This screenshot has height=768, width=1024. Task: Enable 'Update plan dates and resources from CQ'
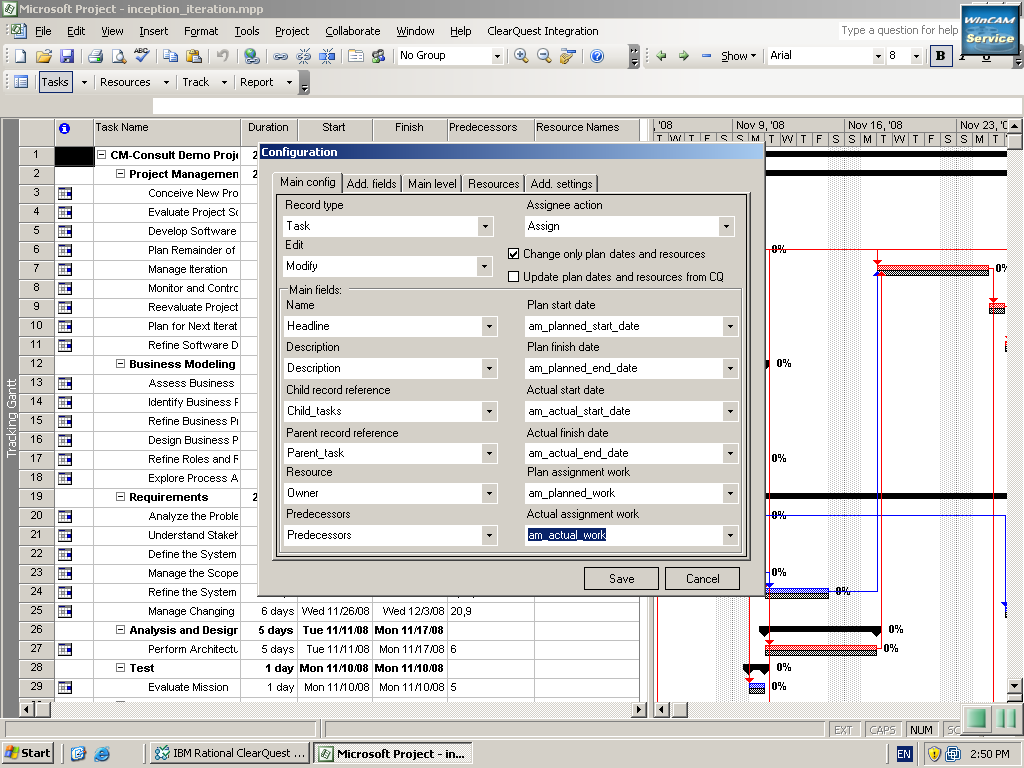(513, 277)
